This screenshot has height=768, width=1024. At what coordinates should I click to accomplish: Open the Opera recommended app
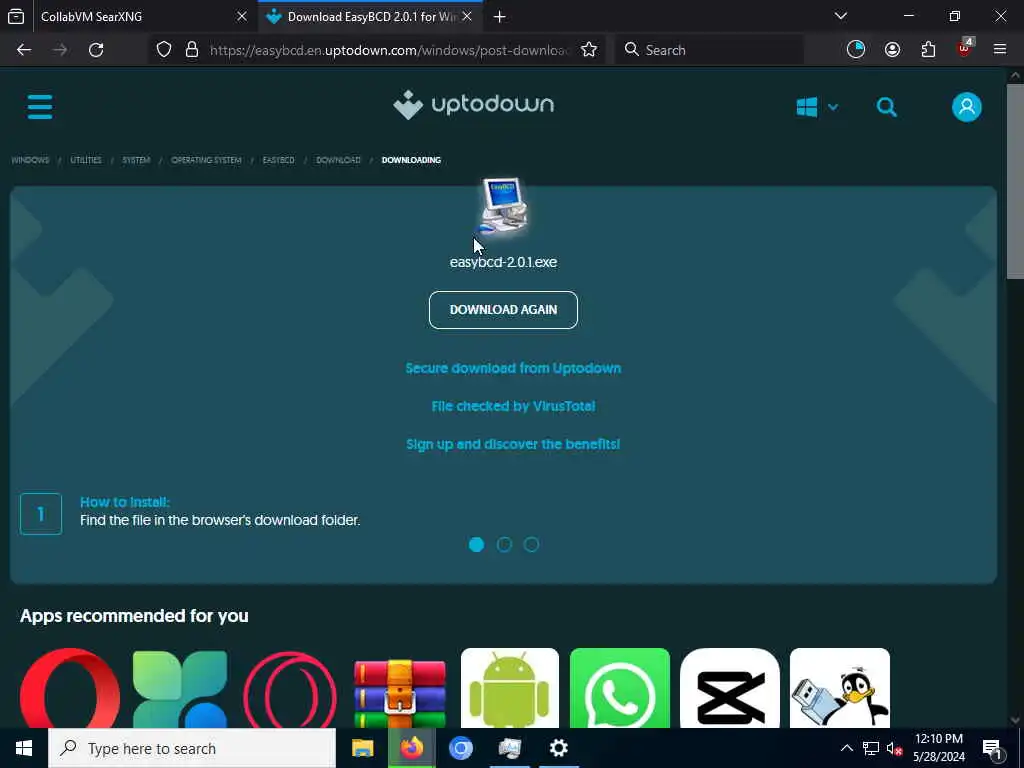pyautogui.click(x=70, y=688)
